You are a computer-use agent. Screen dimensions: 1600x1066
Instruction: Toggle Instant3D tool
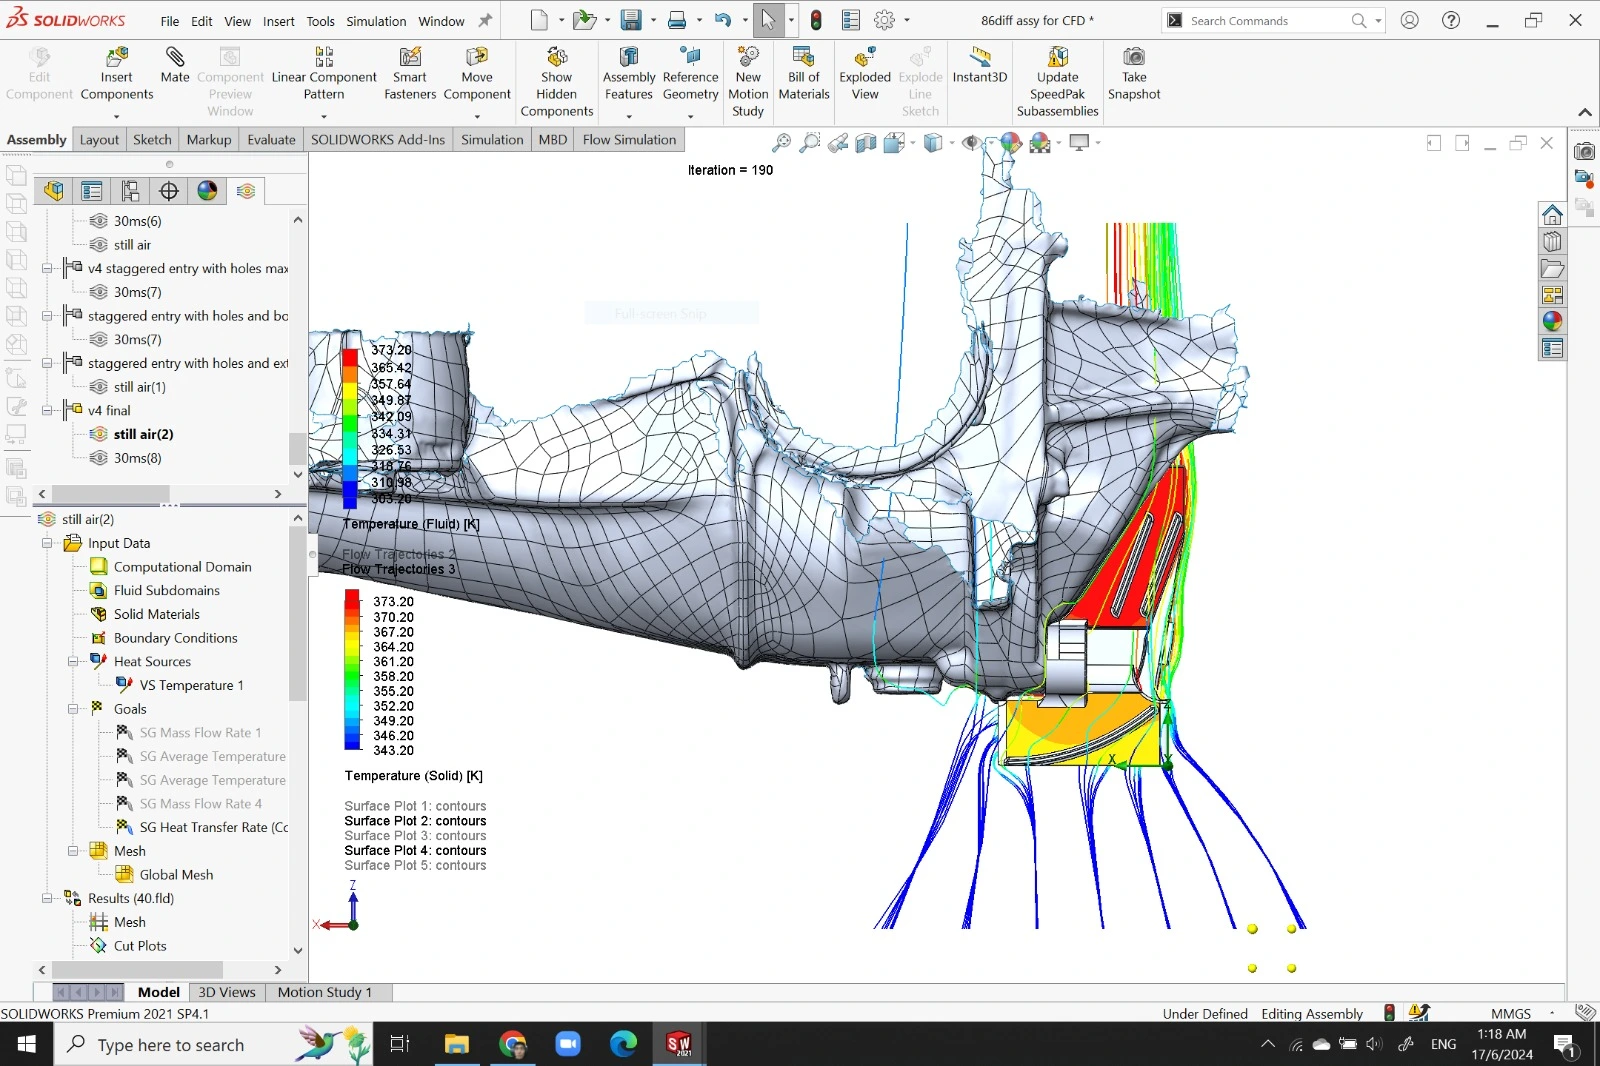[980, 65]
